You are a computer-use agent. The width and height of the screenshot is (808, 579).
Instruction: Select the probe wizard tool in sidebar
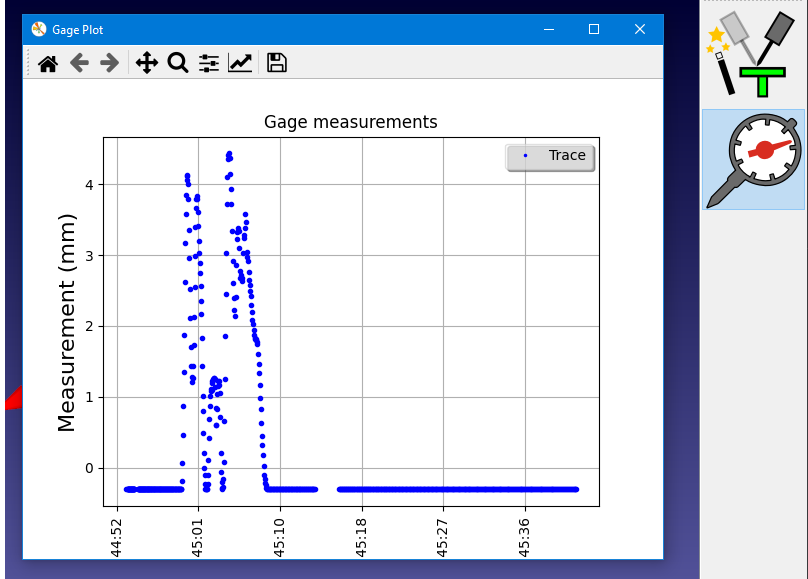753,53
